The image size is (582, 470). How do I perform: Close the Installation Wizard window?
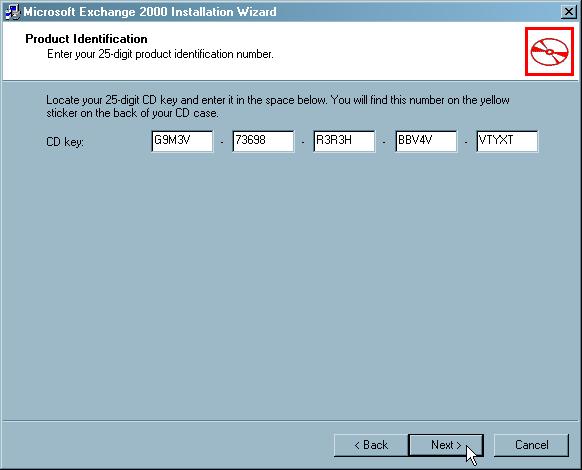click(x=568, y=12)
